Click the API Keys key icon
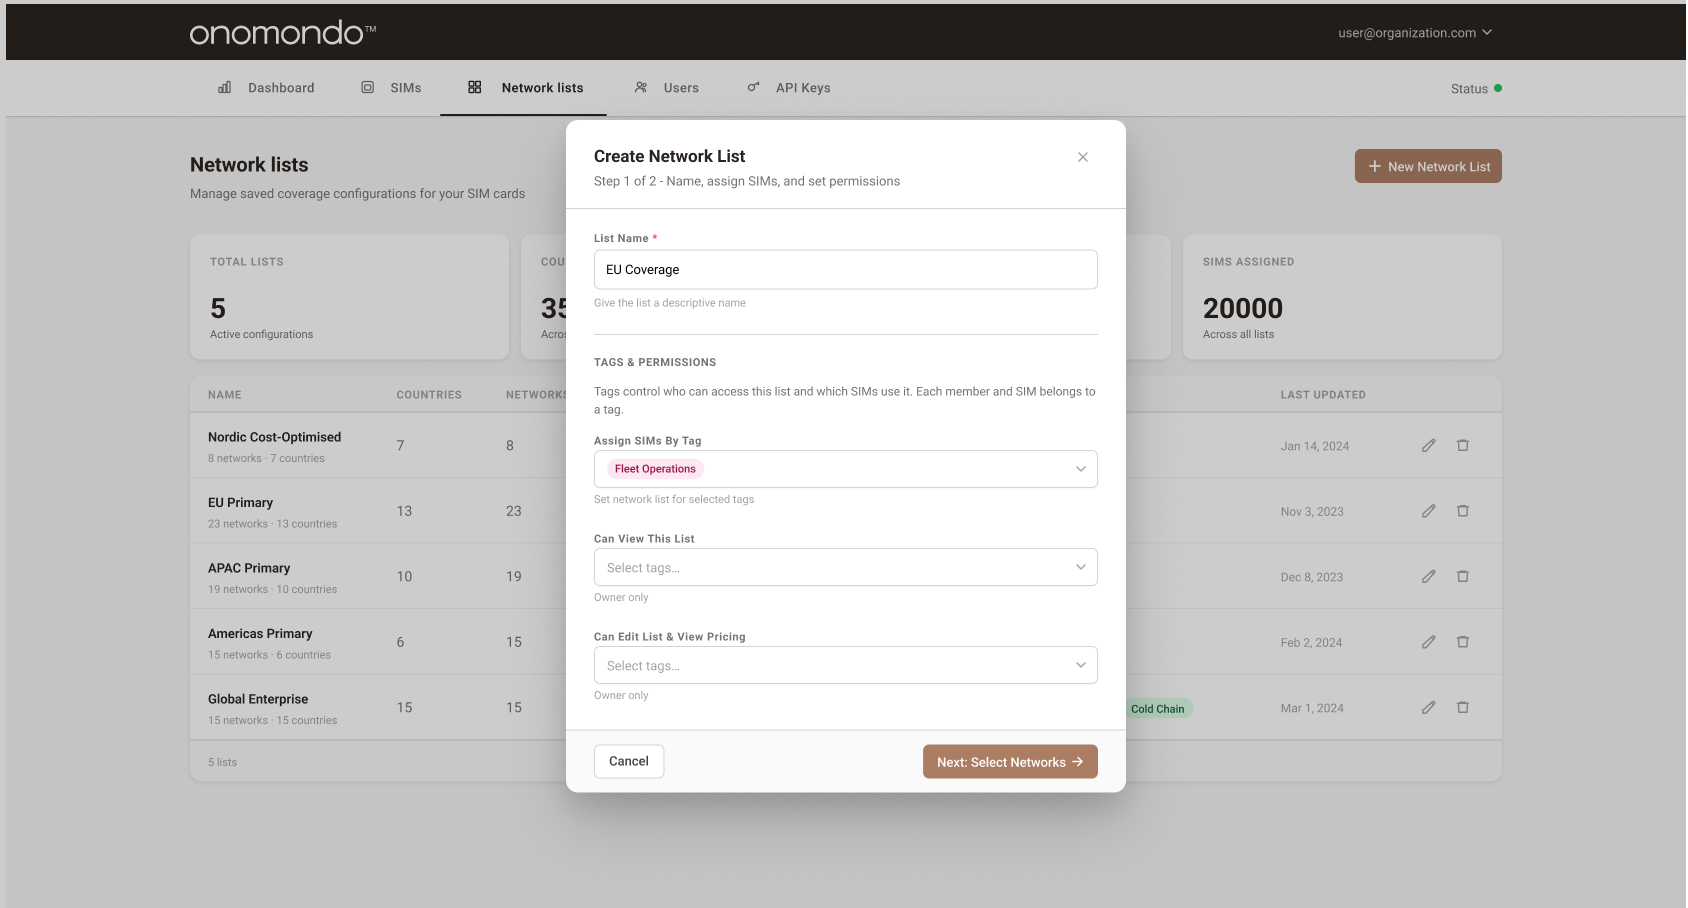Screen dimensions: 1688x908 (x=752, y=87)
